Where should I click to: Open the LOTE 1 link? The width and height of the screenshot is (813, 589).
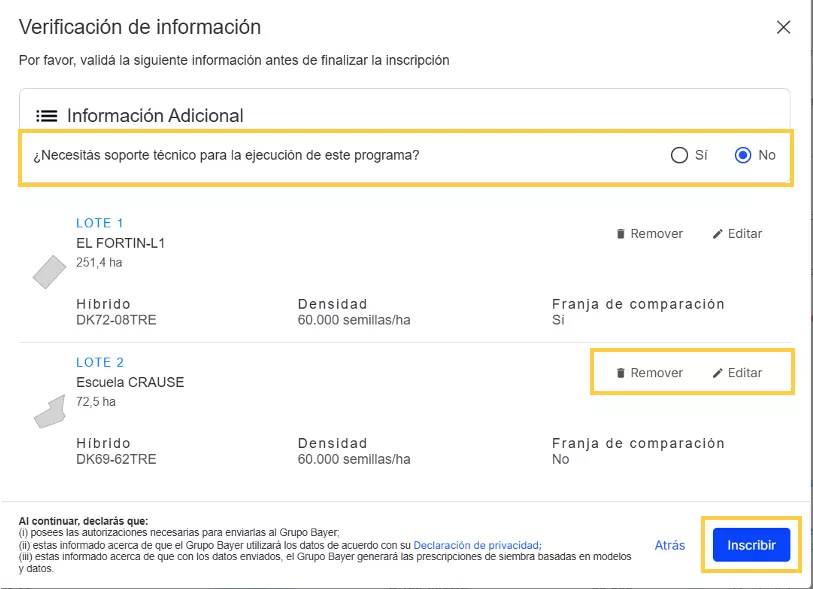[x=100, y=223]
